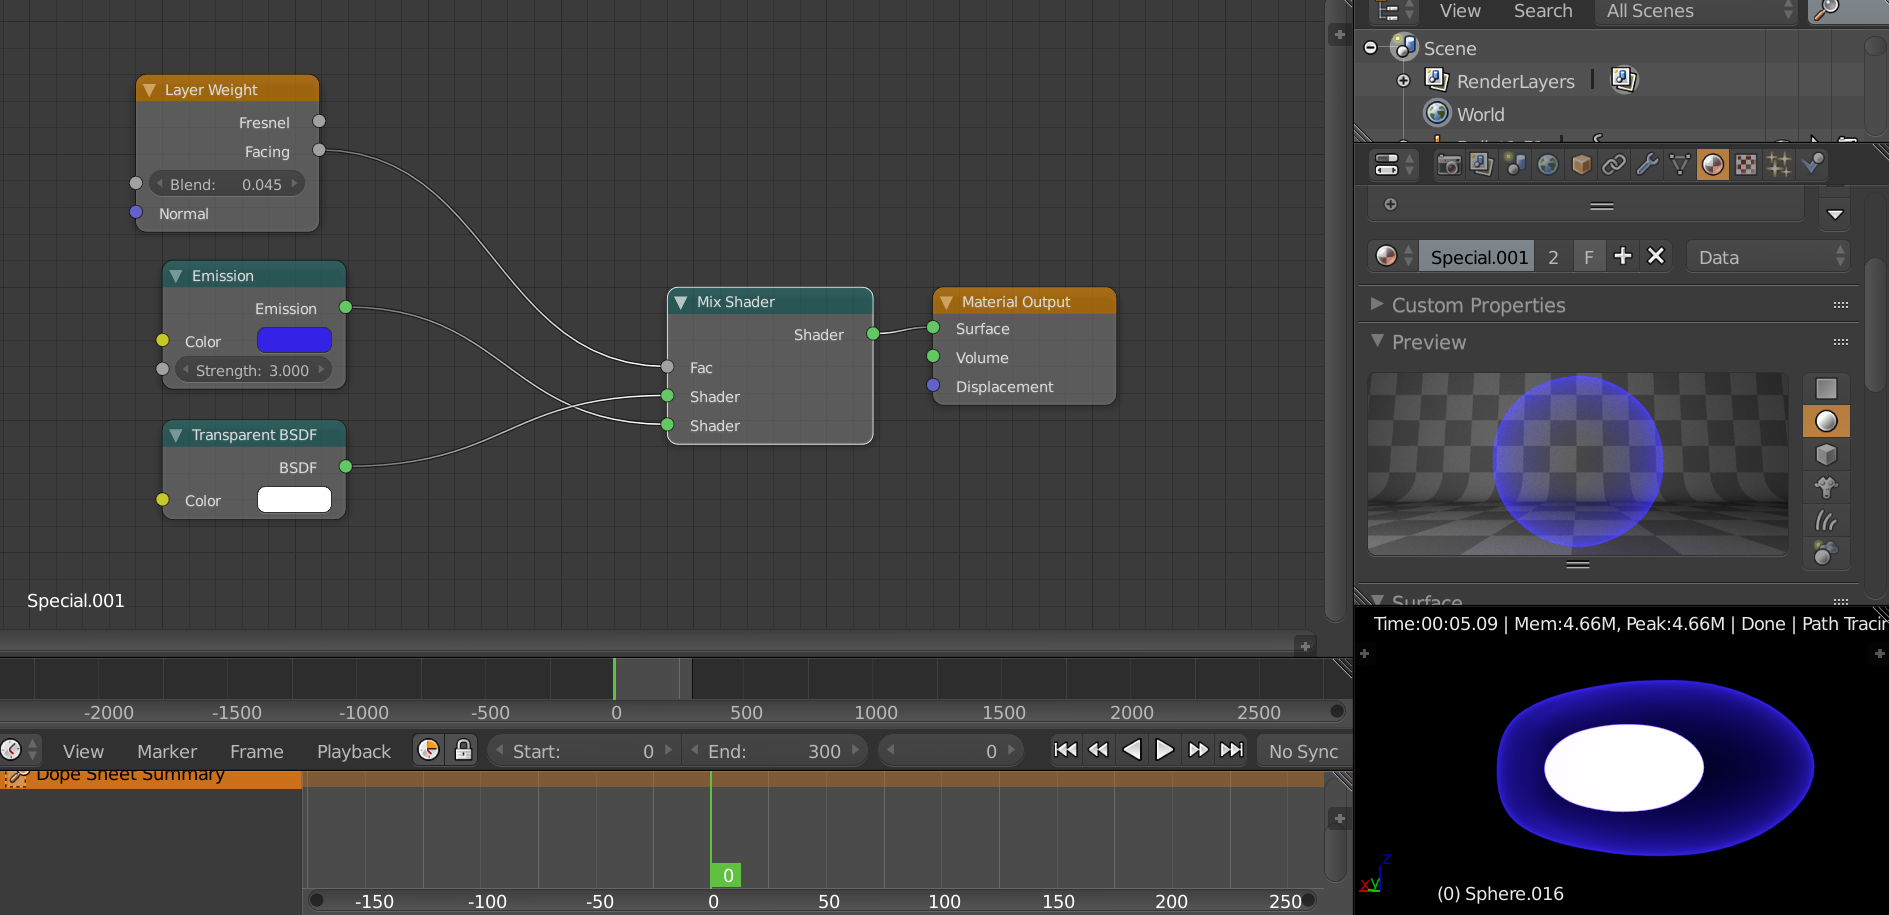Image resolution: width=1889 pixels, height=915 pixels.
Task: Open the Render properties camera tab
Action: tap(1448, 165)
